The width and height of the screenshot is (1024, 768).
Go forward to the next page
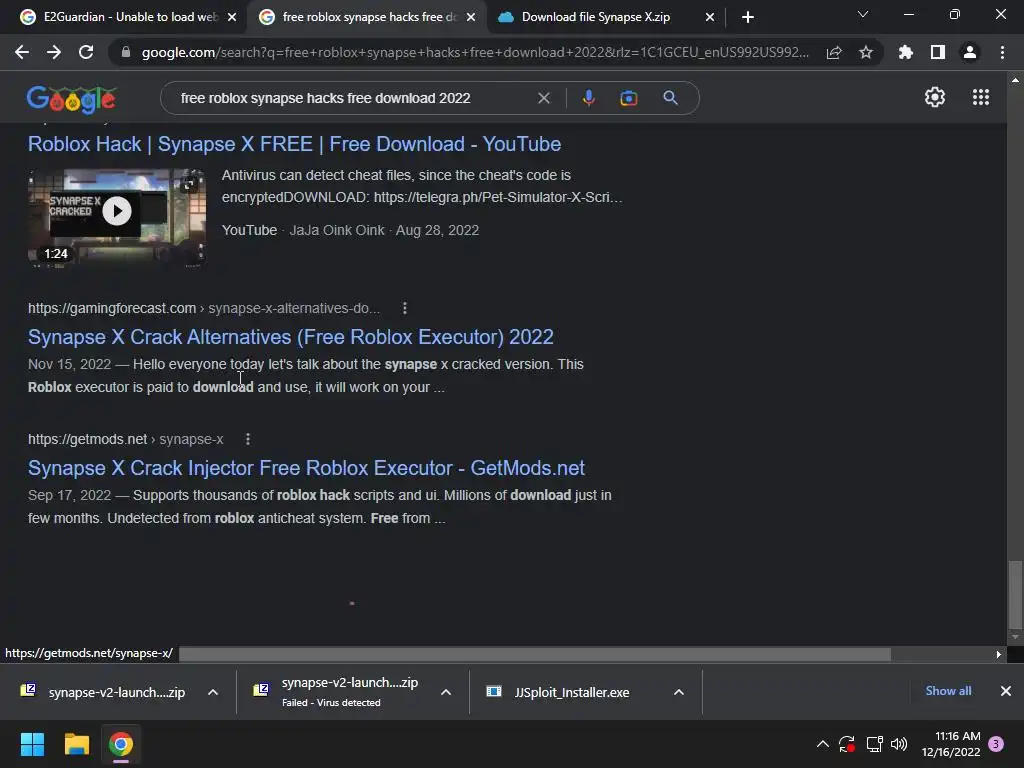point(54,52)
